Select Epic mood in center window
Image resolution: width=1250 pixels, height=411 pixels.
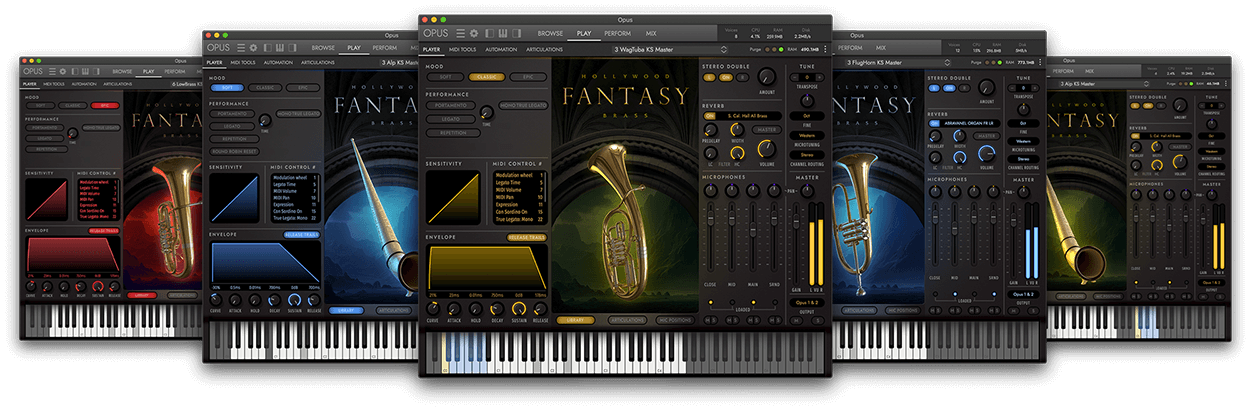528,77
